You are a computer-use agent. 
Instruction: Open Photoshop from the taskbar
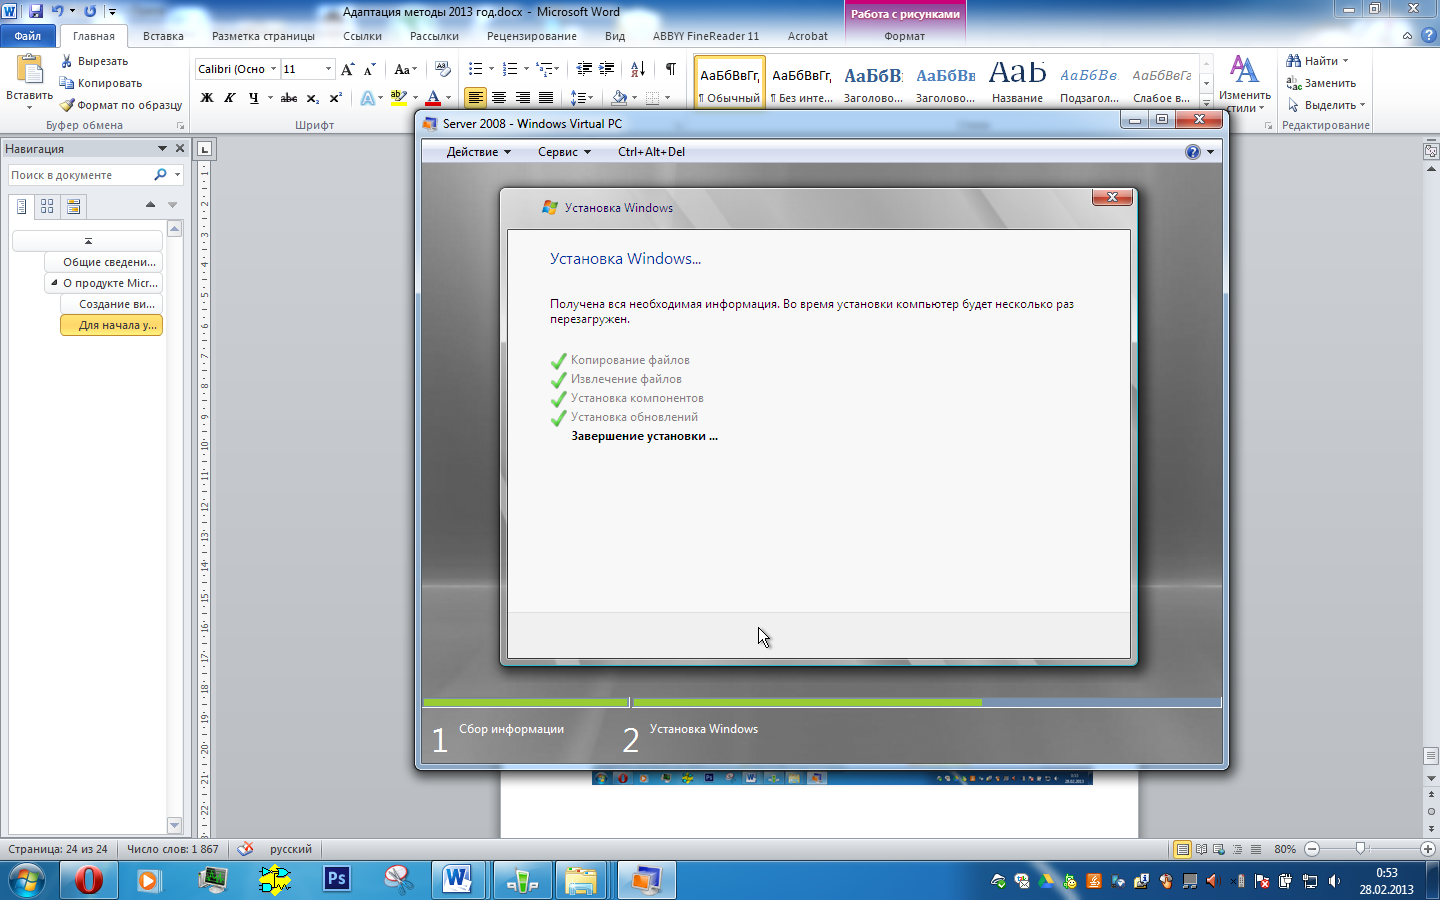337,880
